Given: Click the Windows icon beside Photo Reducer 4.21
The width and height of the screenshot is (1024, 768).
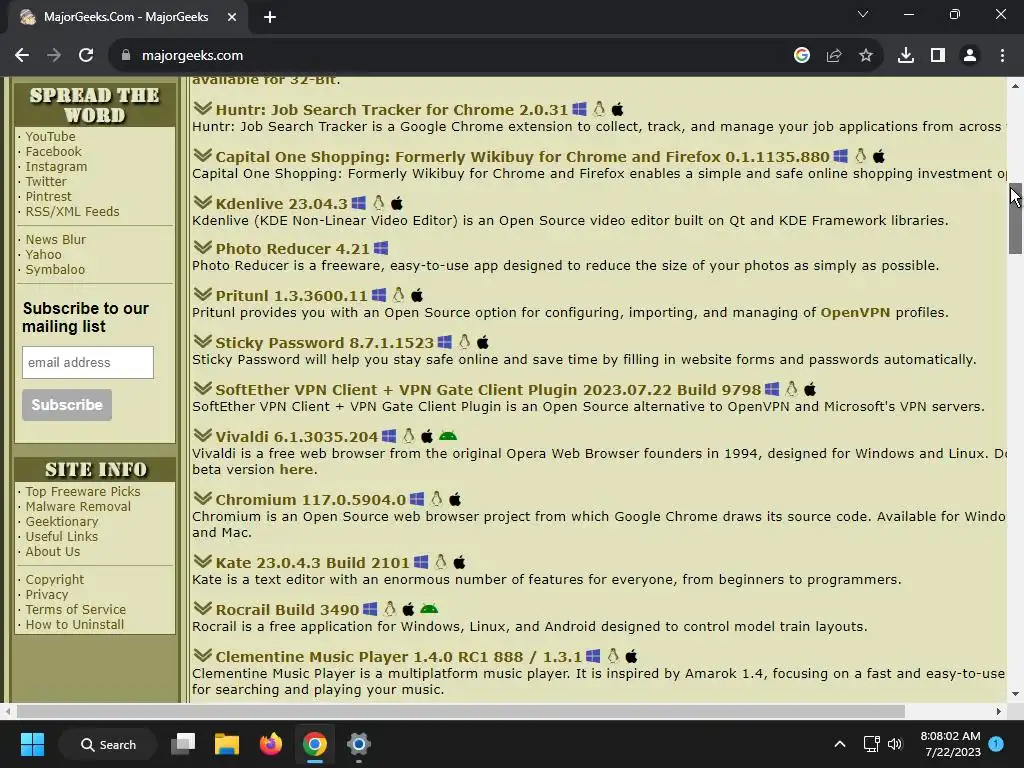Looking at the screenshot, I should [381, 248].
